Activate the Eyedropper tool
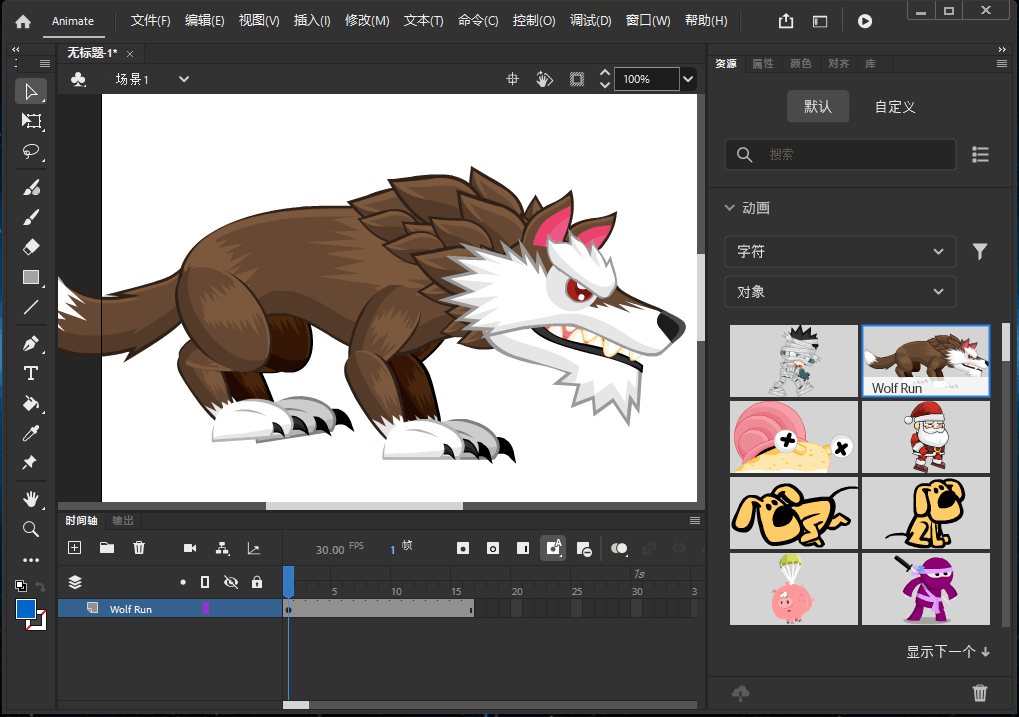The image size is (1019, 717). (x=31, y=433)
